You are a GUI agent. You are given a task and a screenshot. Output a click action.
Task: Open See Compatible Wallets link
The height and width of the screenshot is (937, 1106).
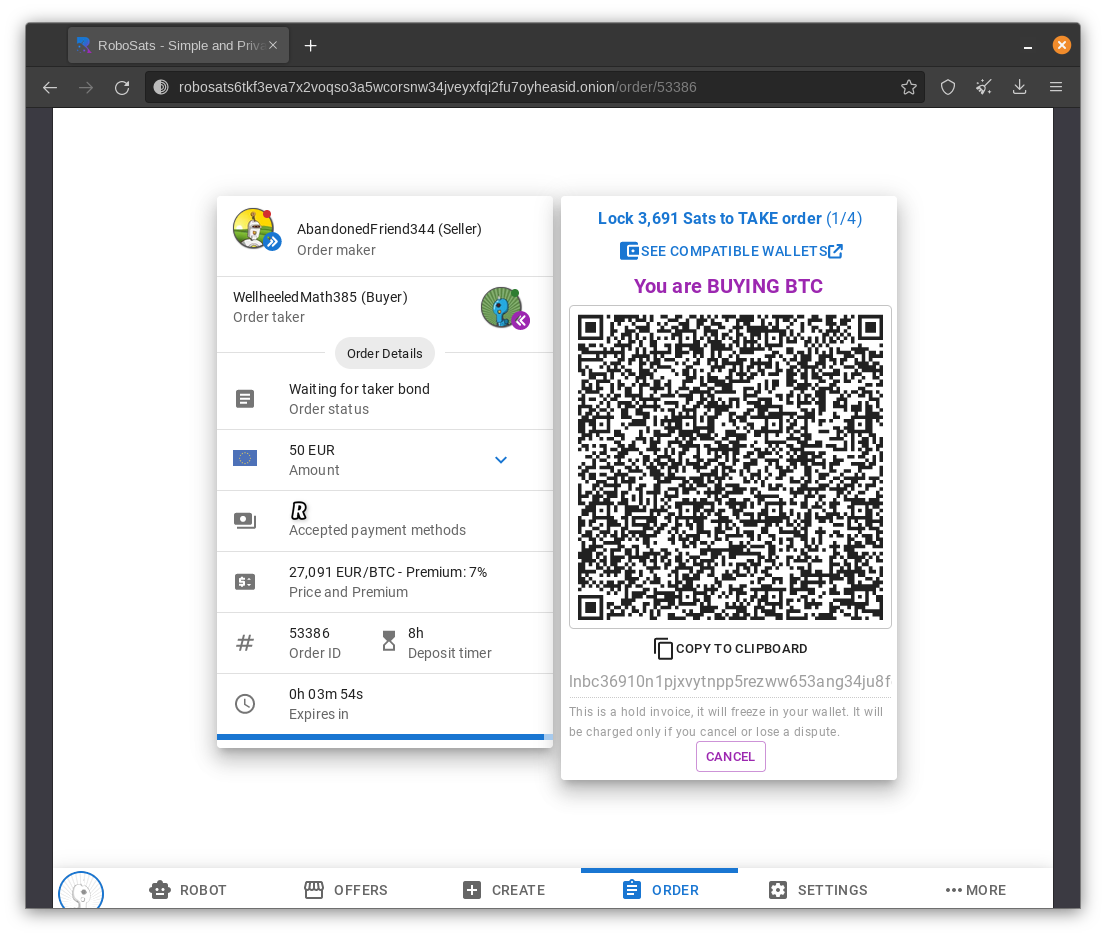pos(731,251)
